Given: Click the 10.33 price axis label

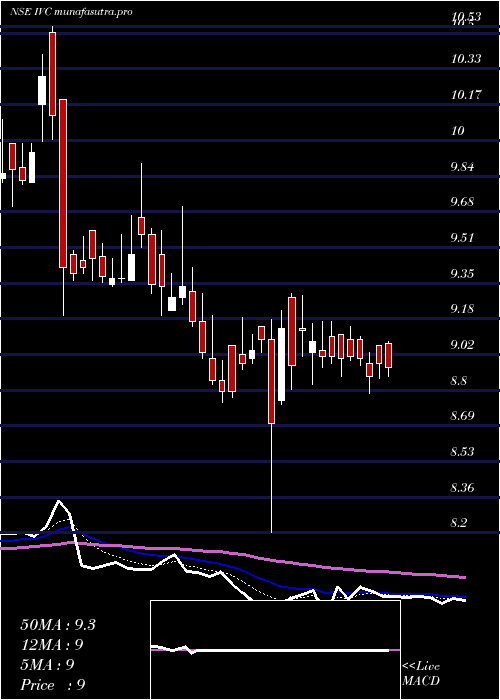Looking at the screenshot, I should tap(466, 58).
